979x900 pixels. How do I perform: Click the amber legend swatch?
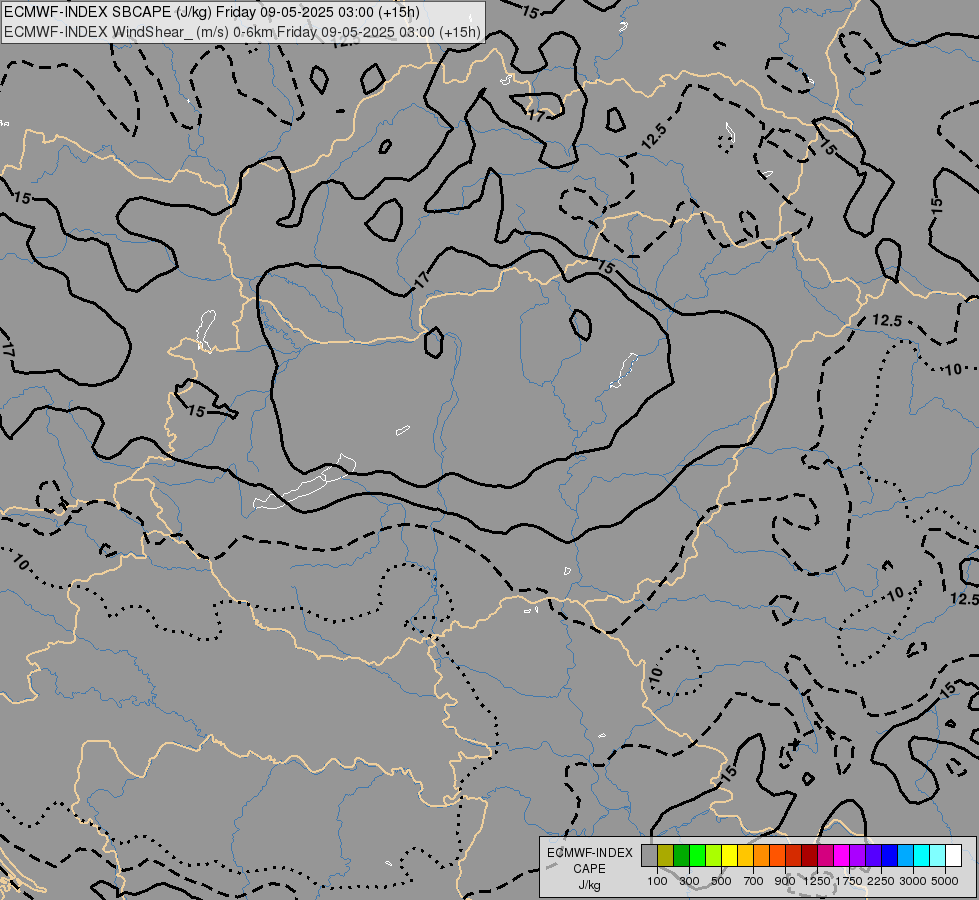point(745,855)
